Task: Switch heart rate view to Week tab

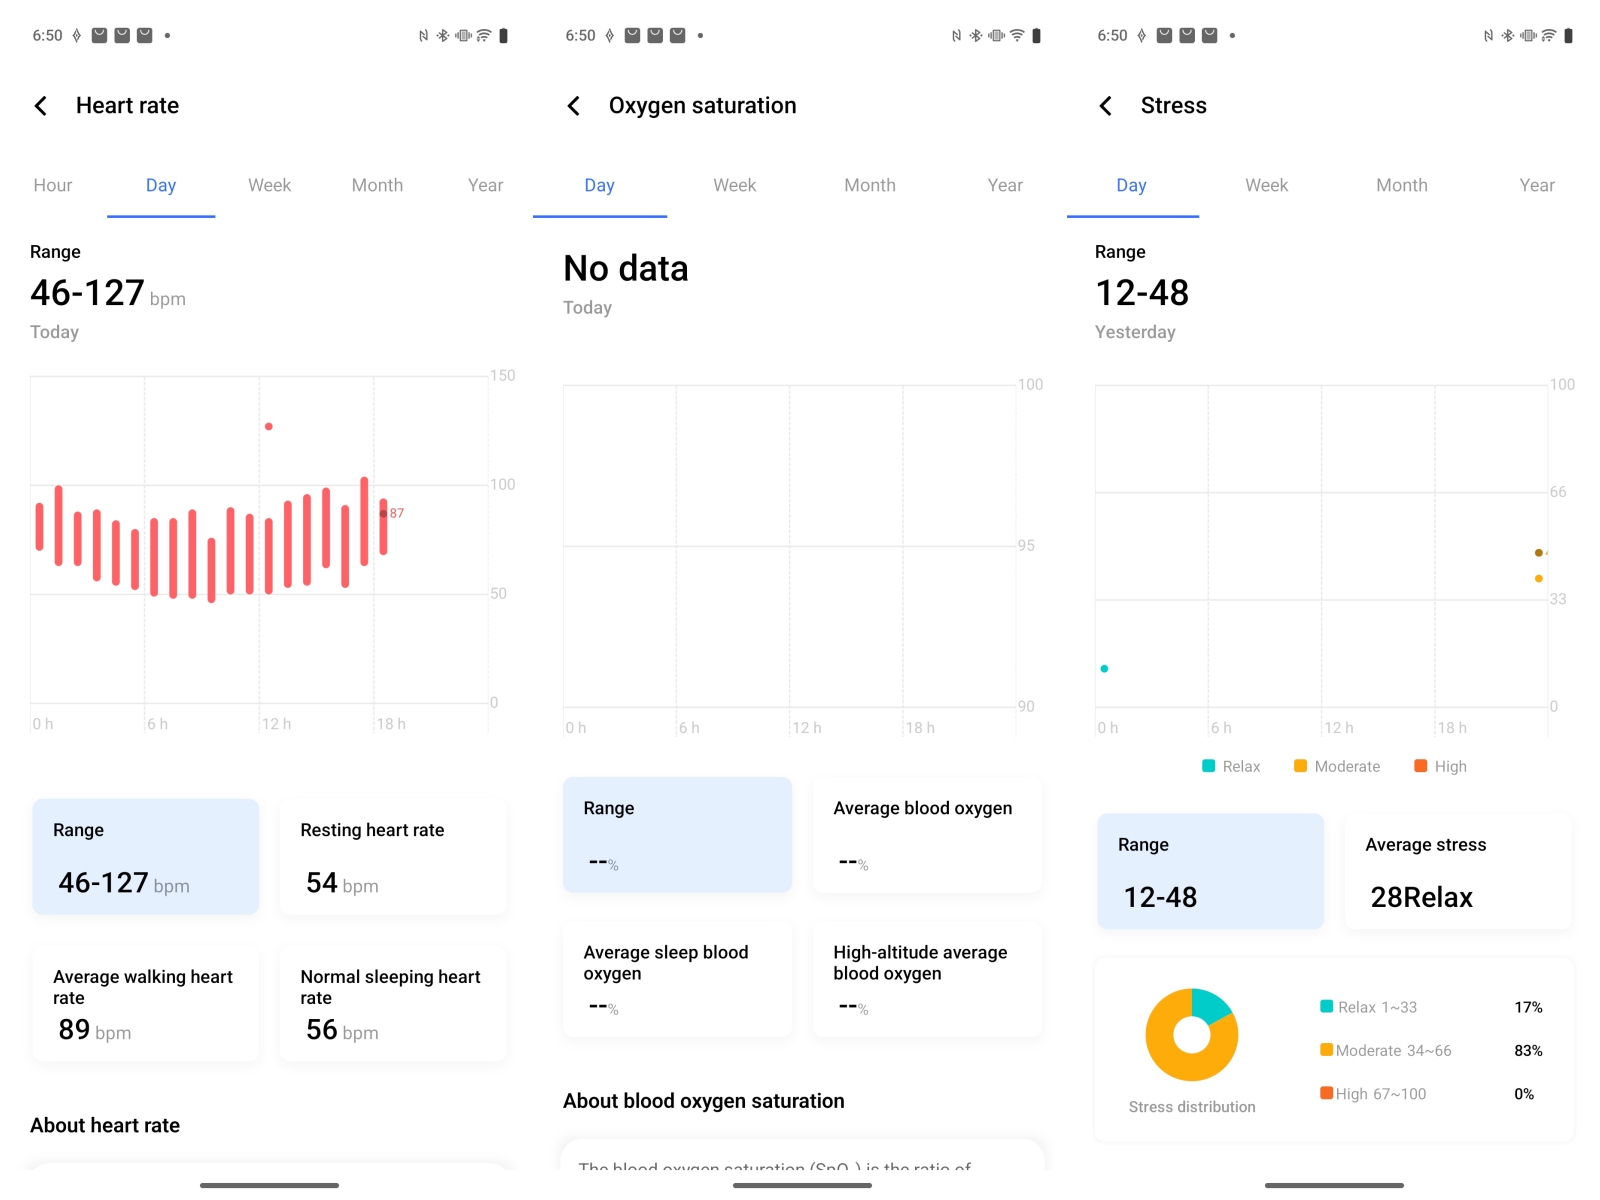Action: click(269, 185)
